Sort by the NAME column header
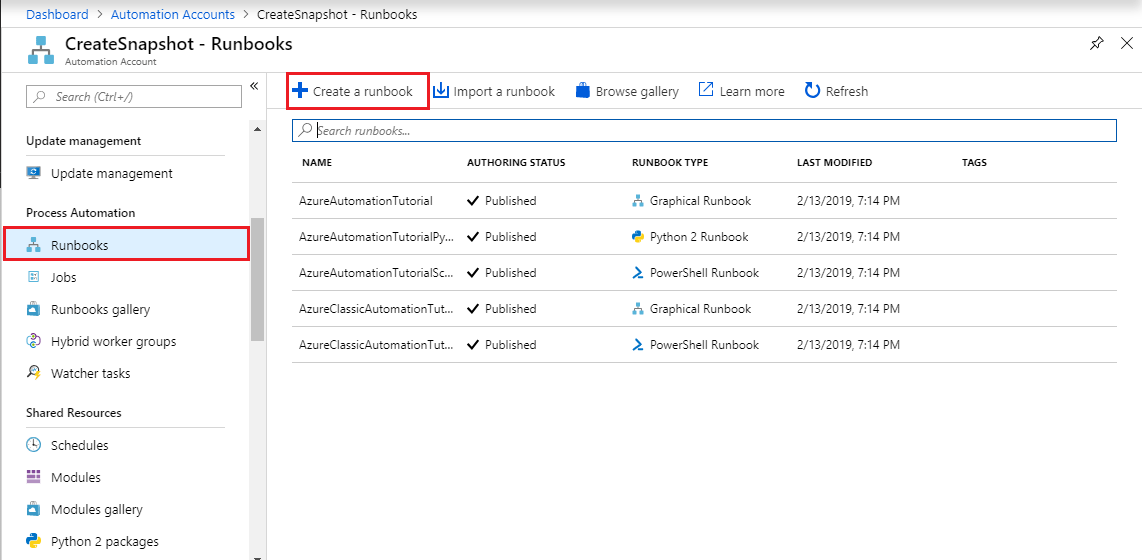Image resolution: width=1142 pixels, height=560 pixels. [317, 162]
